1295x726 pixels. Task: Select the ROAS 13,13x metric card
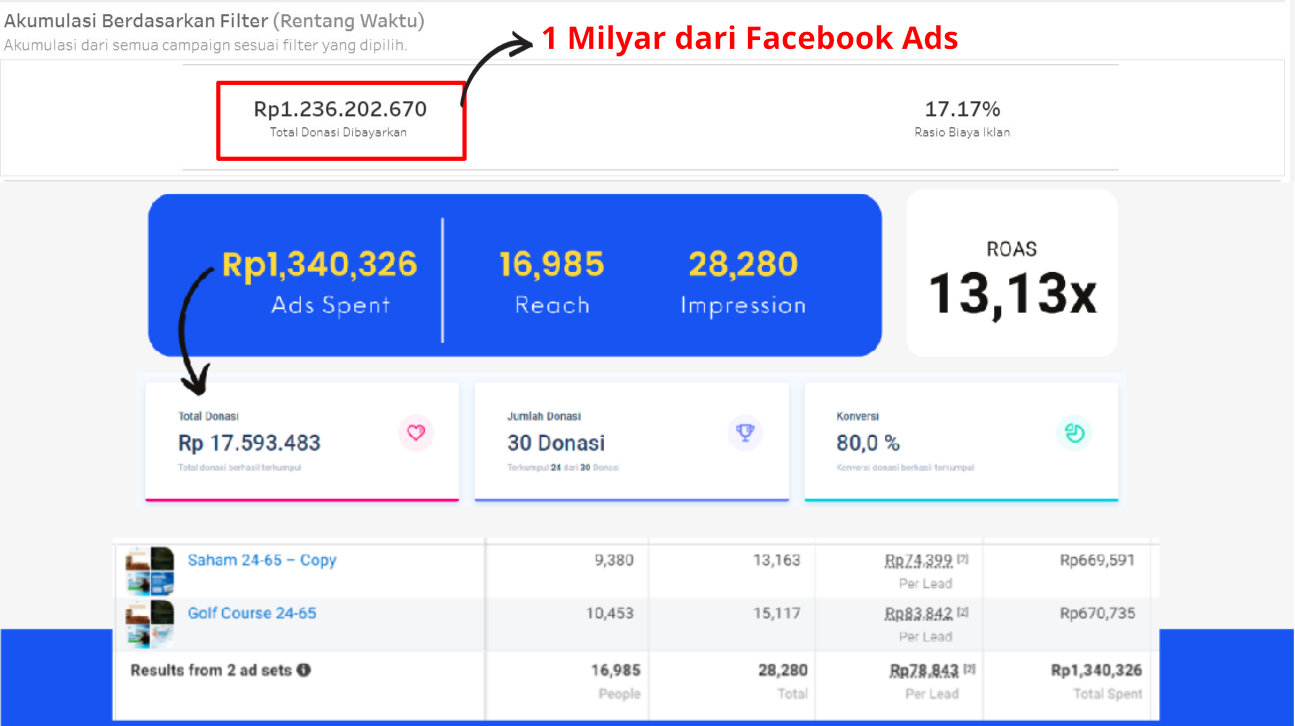pyautogui.click(x=1011, y=273)
